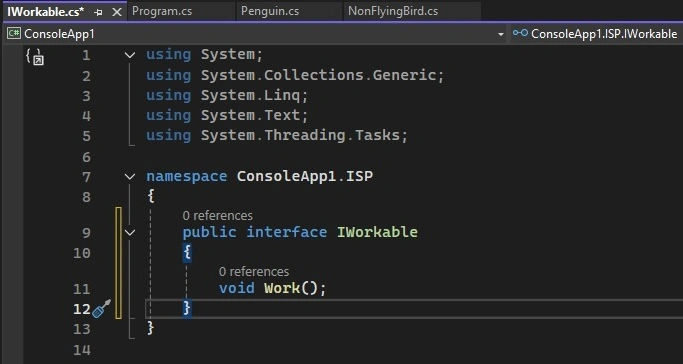The image size is (683, 364).
Task: Switch to the Program.cs tab
Action: (x=162, y=11)
